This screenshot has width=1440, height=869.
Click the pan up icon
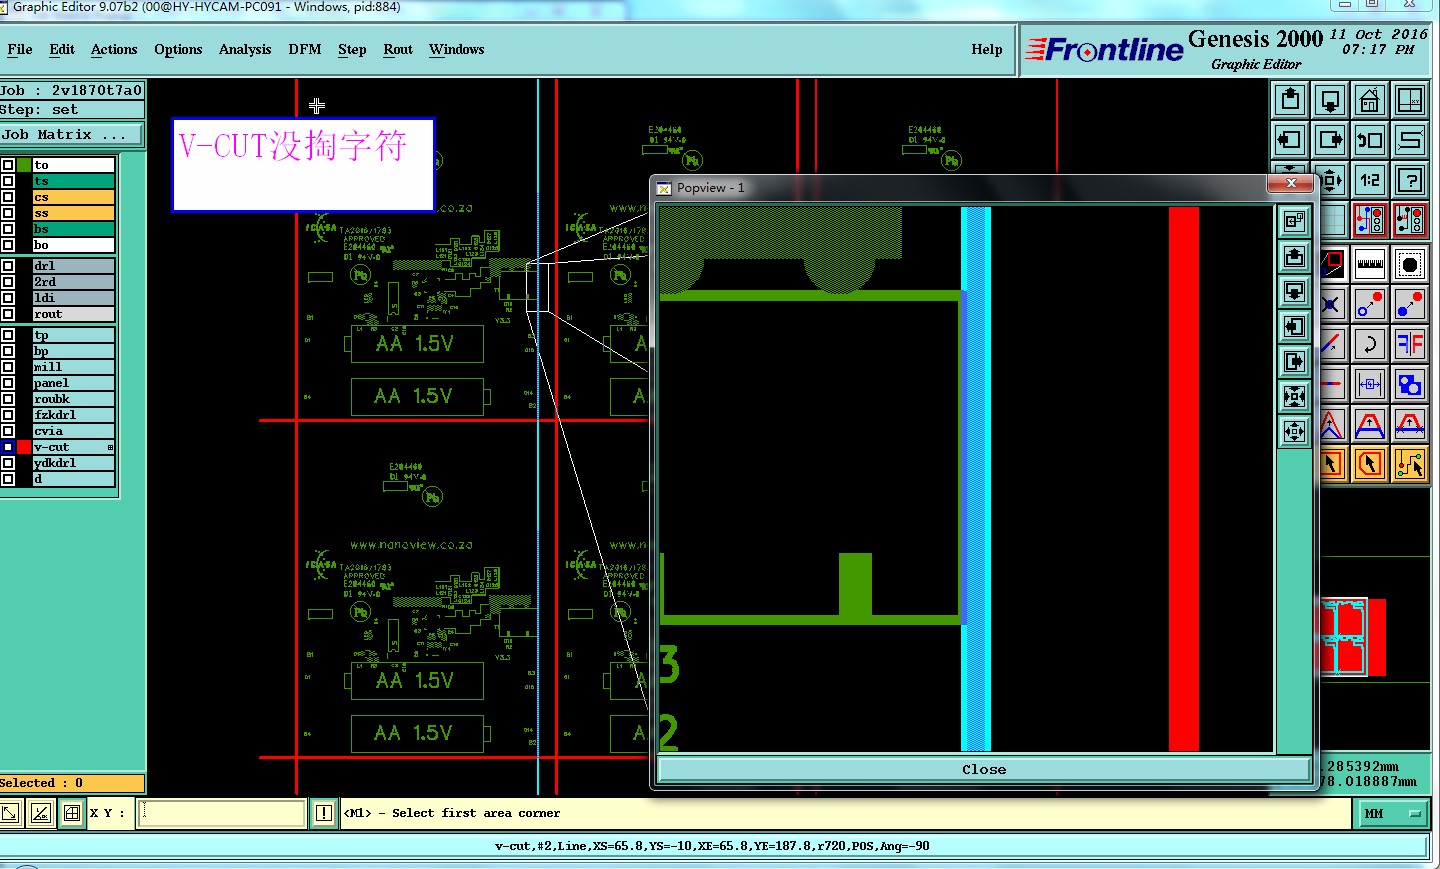coord(1290,100)
